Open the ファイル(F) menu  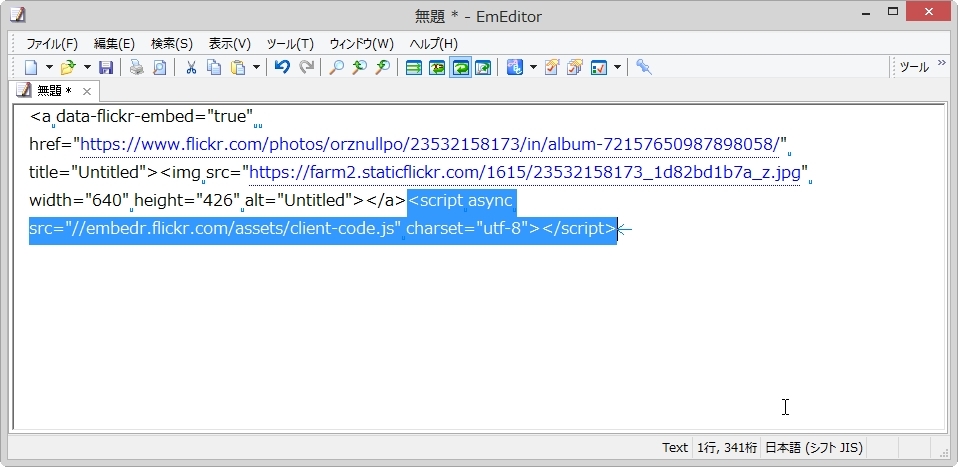tap(52, 44)
